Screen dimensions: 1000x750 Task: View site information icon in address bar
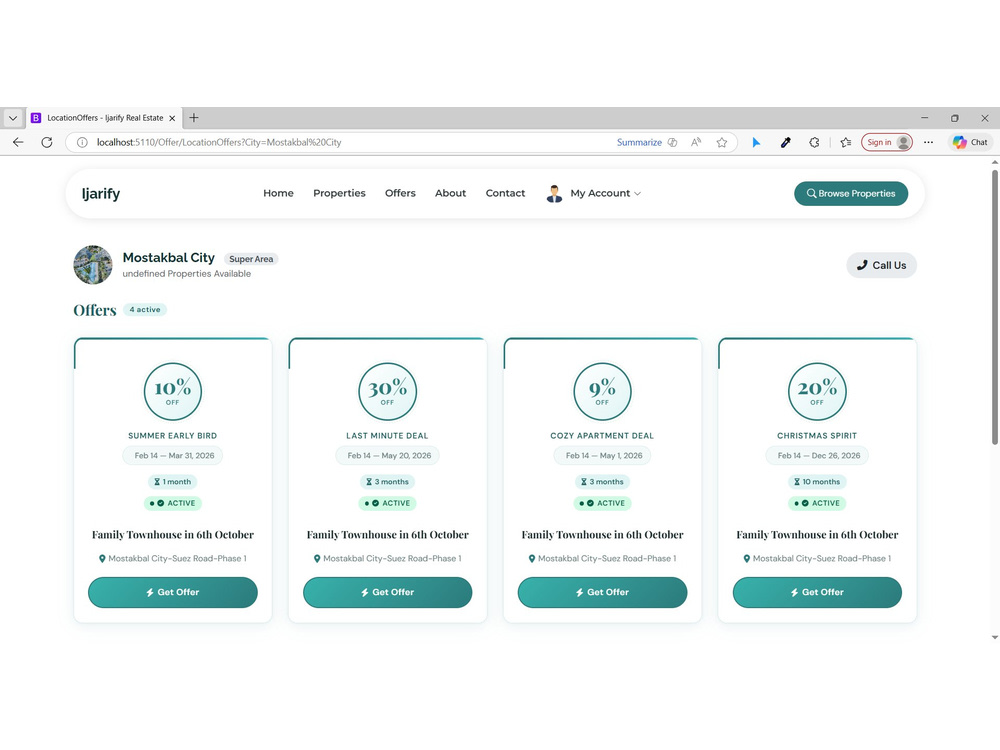[82, 142]
